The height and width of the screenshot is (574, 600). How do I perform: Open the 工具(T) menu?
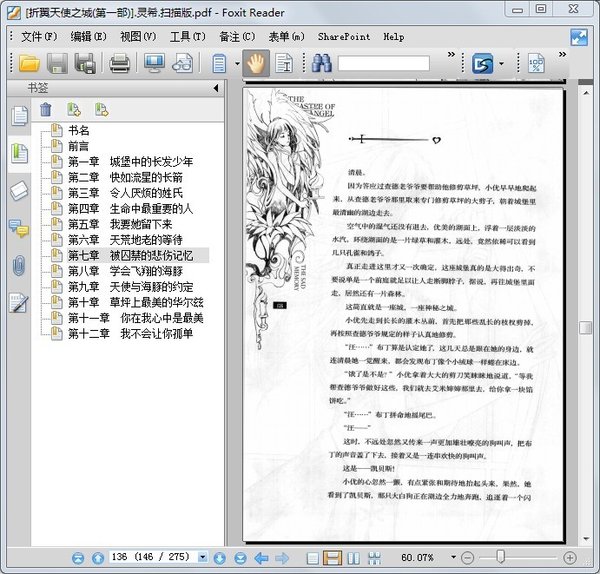click(188, 37)
